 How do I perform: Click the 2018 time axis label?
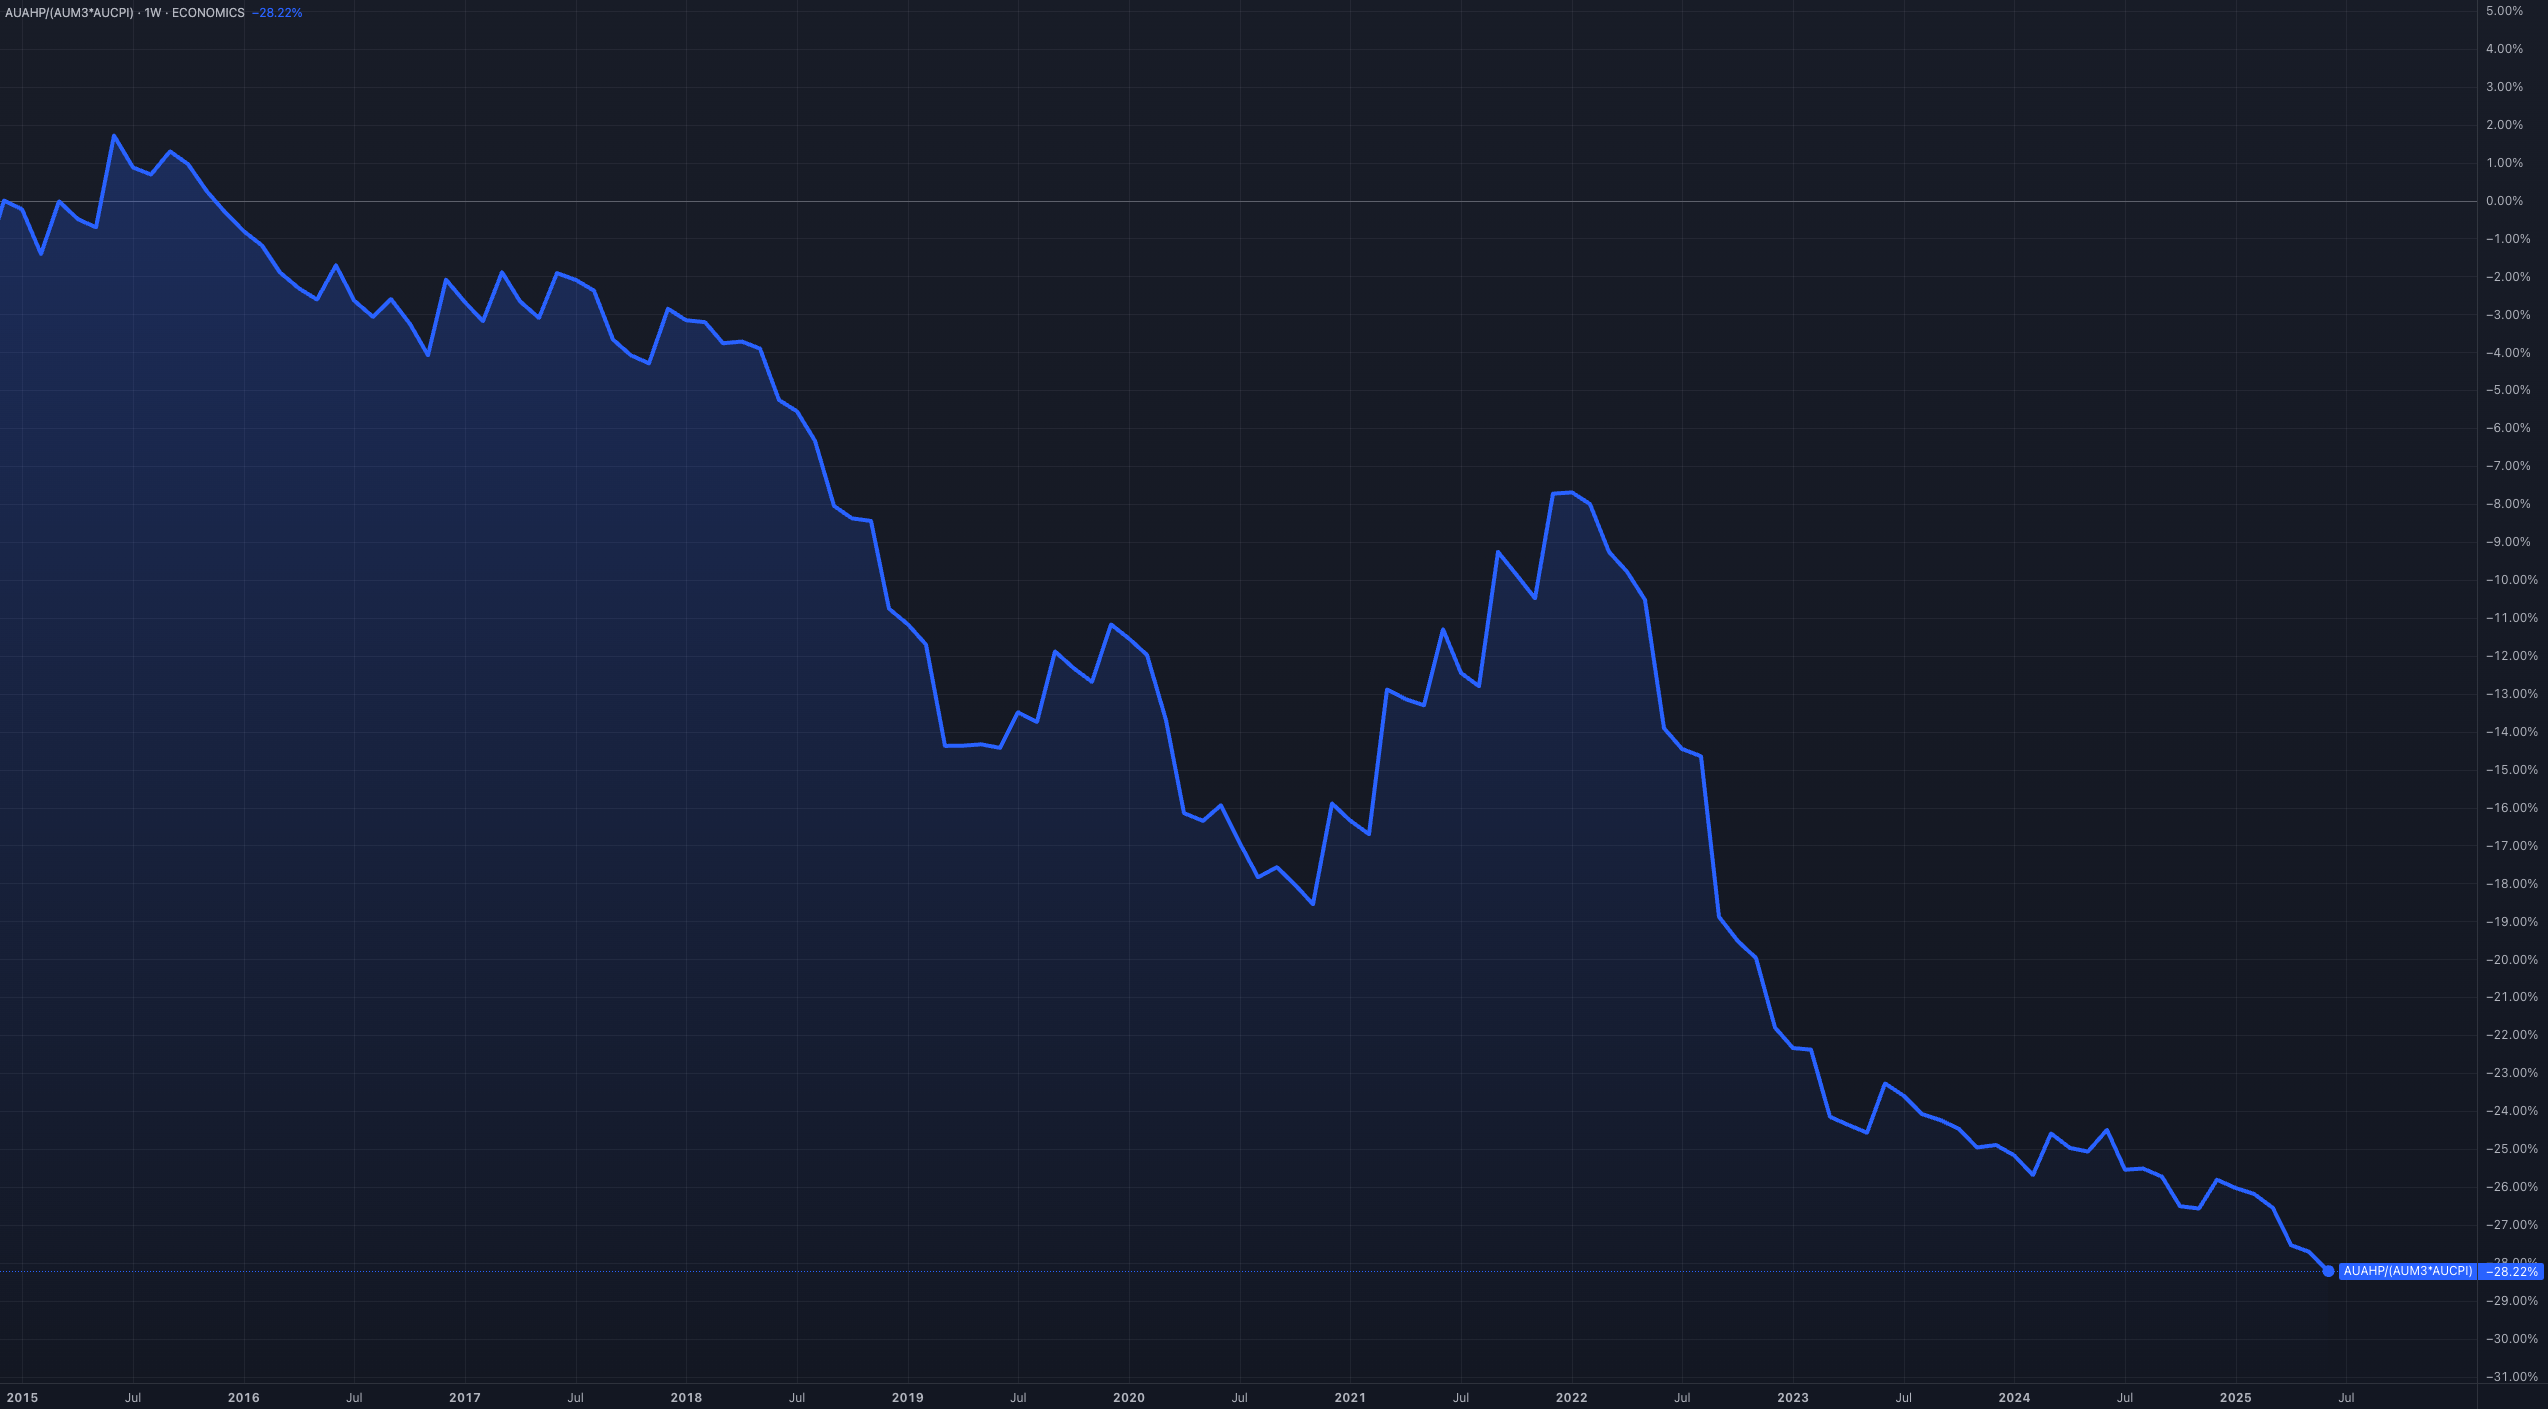(x=686, y=1398)
